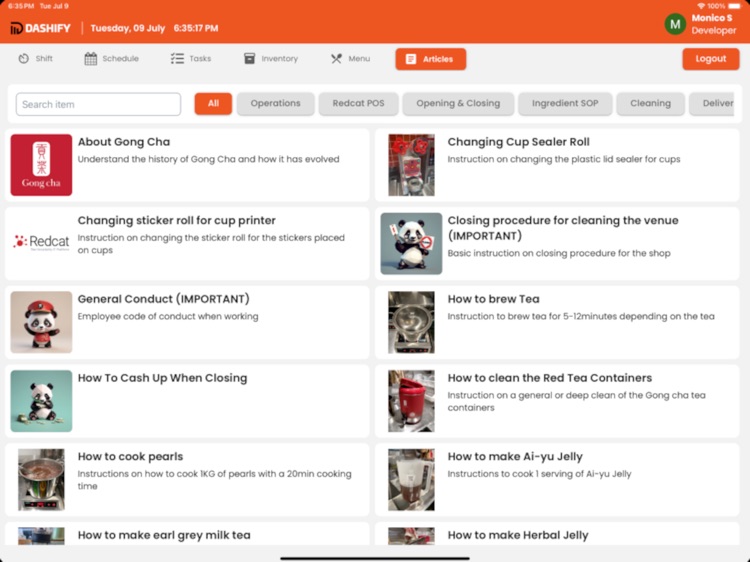Select the Menu tab
This screenshot has height=562, width=750.
point(350,58)
